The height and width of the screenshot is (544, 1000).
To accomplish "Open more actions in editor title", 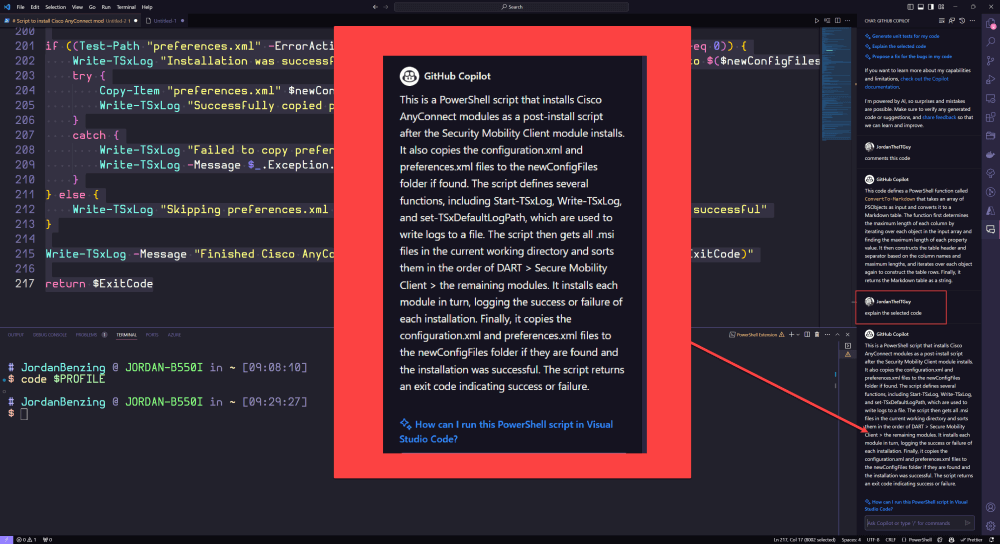I will pos(848,20).
